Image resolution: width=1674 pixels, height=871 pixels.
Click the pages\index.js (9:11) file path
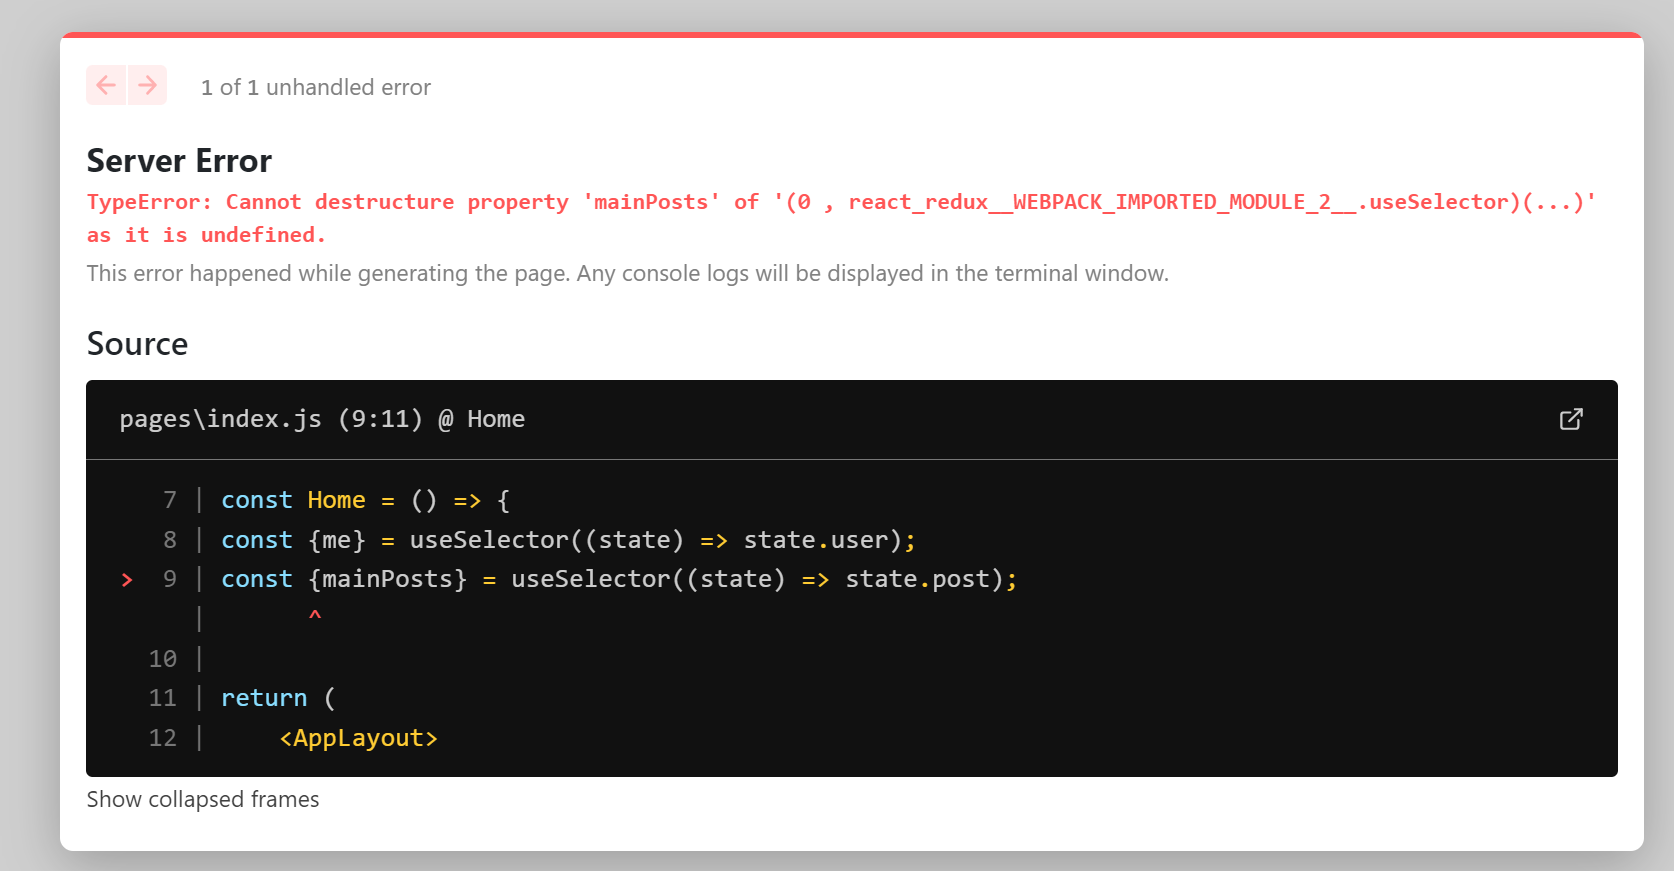(x=270, y=419)
